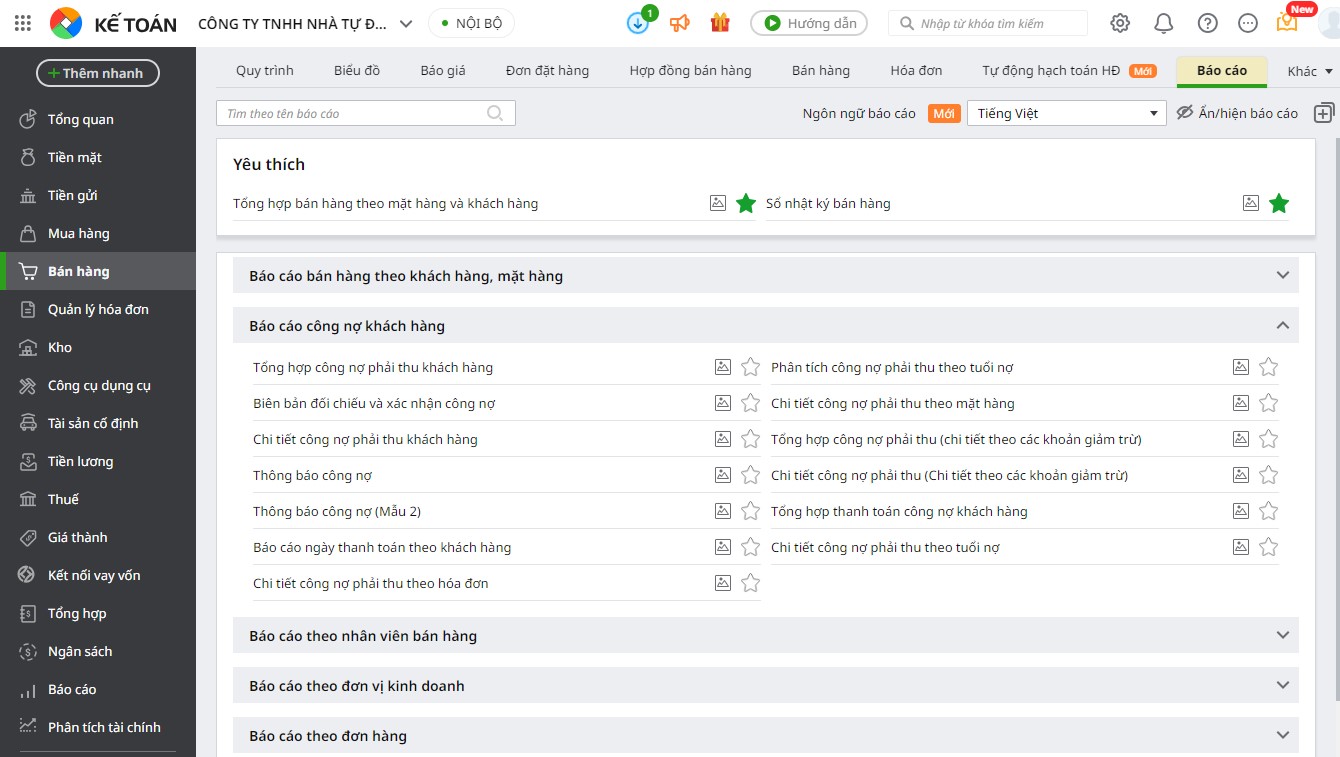Screen dimensions: 1340x757
Task: Star Phân tích công nợ phải thu theo tuổi nợ
Action: click(x=1269, y=367)
